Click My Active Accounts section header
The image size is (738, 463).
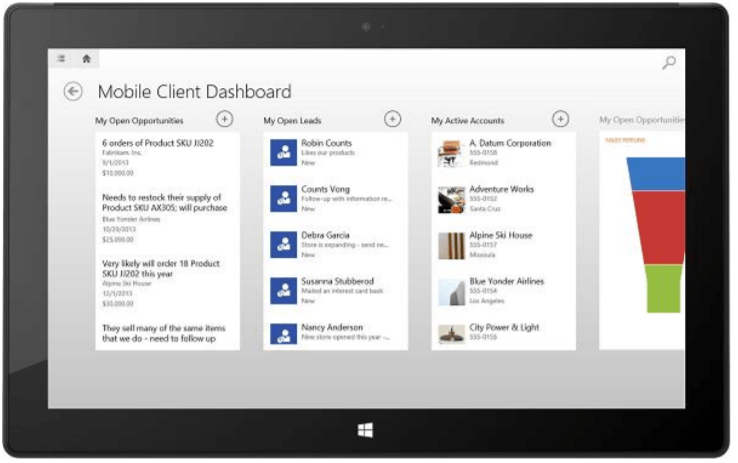coord(467,120)
